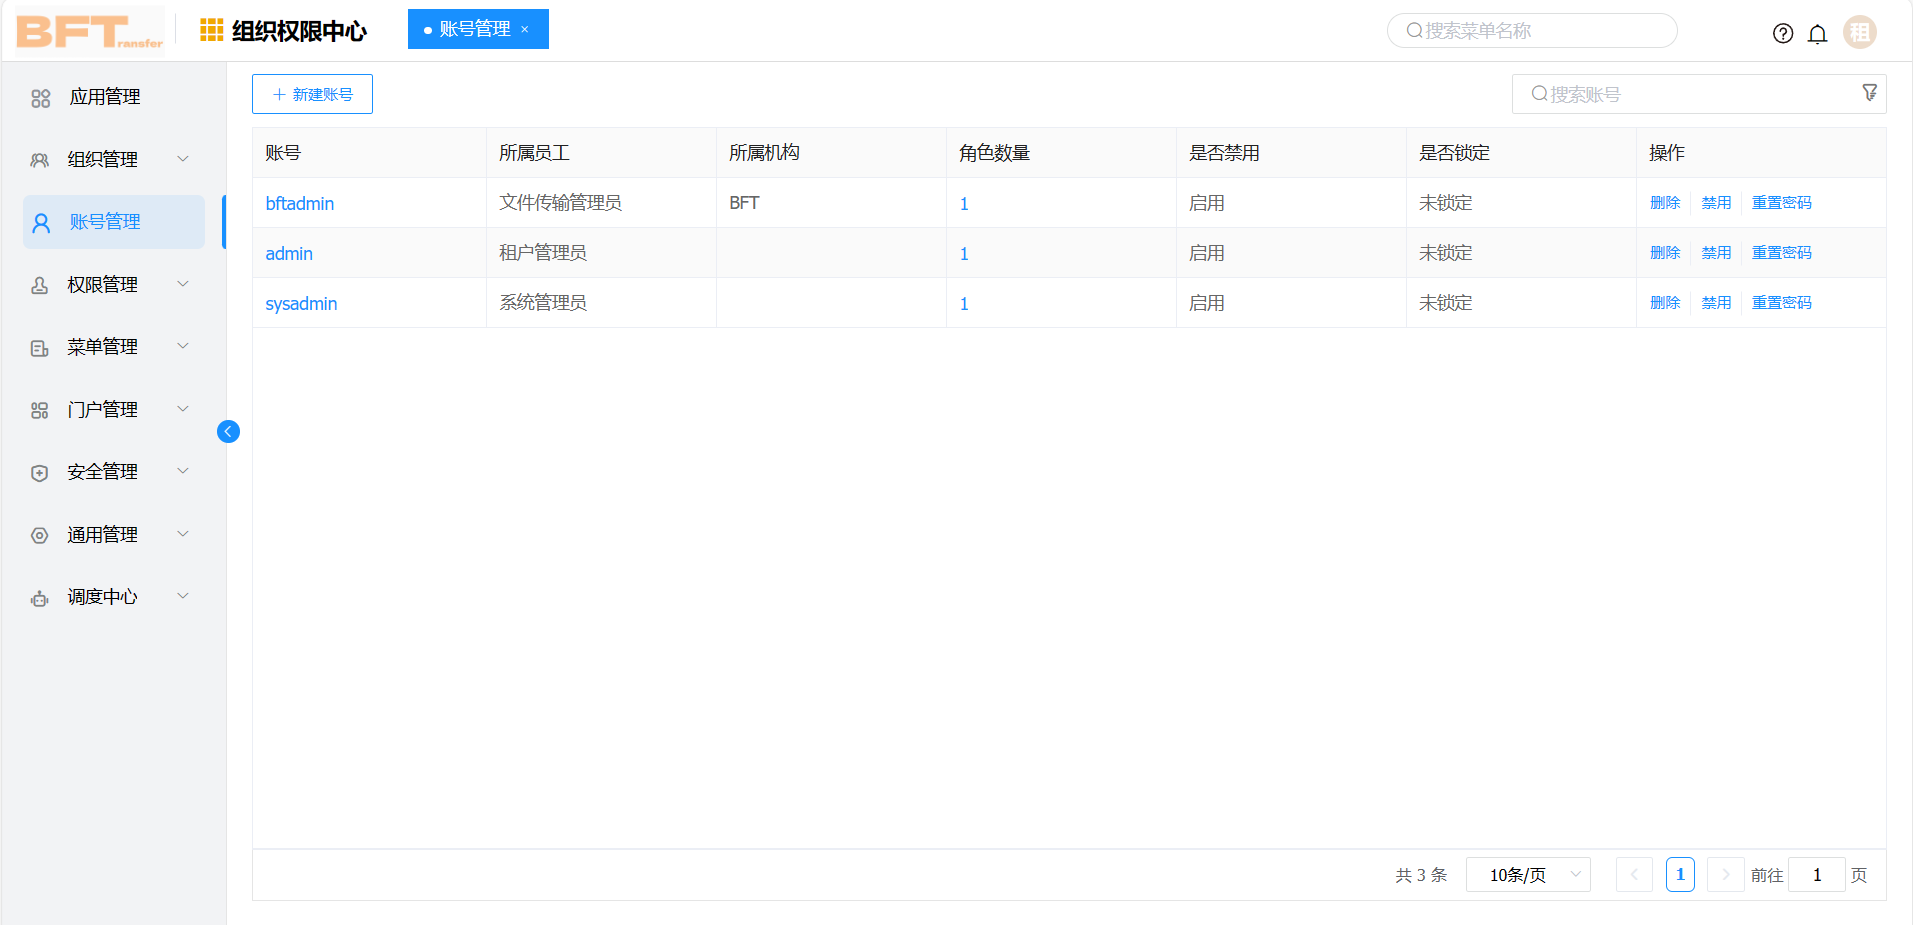Viewport: 1913px width, 925px height.
Task: Disable the bftadmin account via 禁用
Action: 1715,202
